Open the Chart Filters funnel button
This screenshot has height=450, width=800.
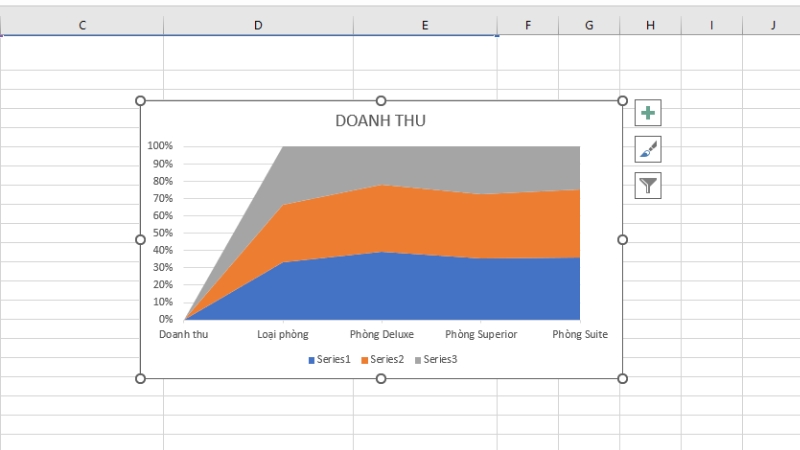click(648, 185)
